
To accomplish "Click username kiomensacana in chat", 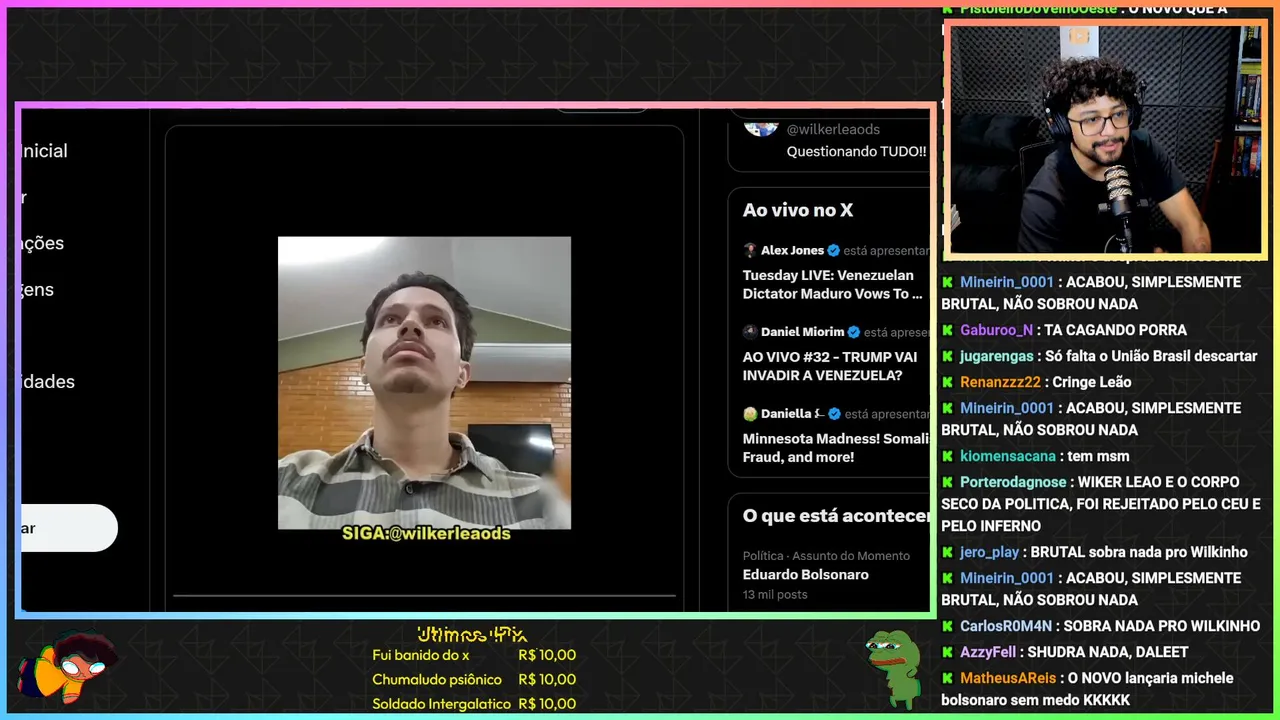I will pyautogui.click(x=1008, y=456).
